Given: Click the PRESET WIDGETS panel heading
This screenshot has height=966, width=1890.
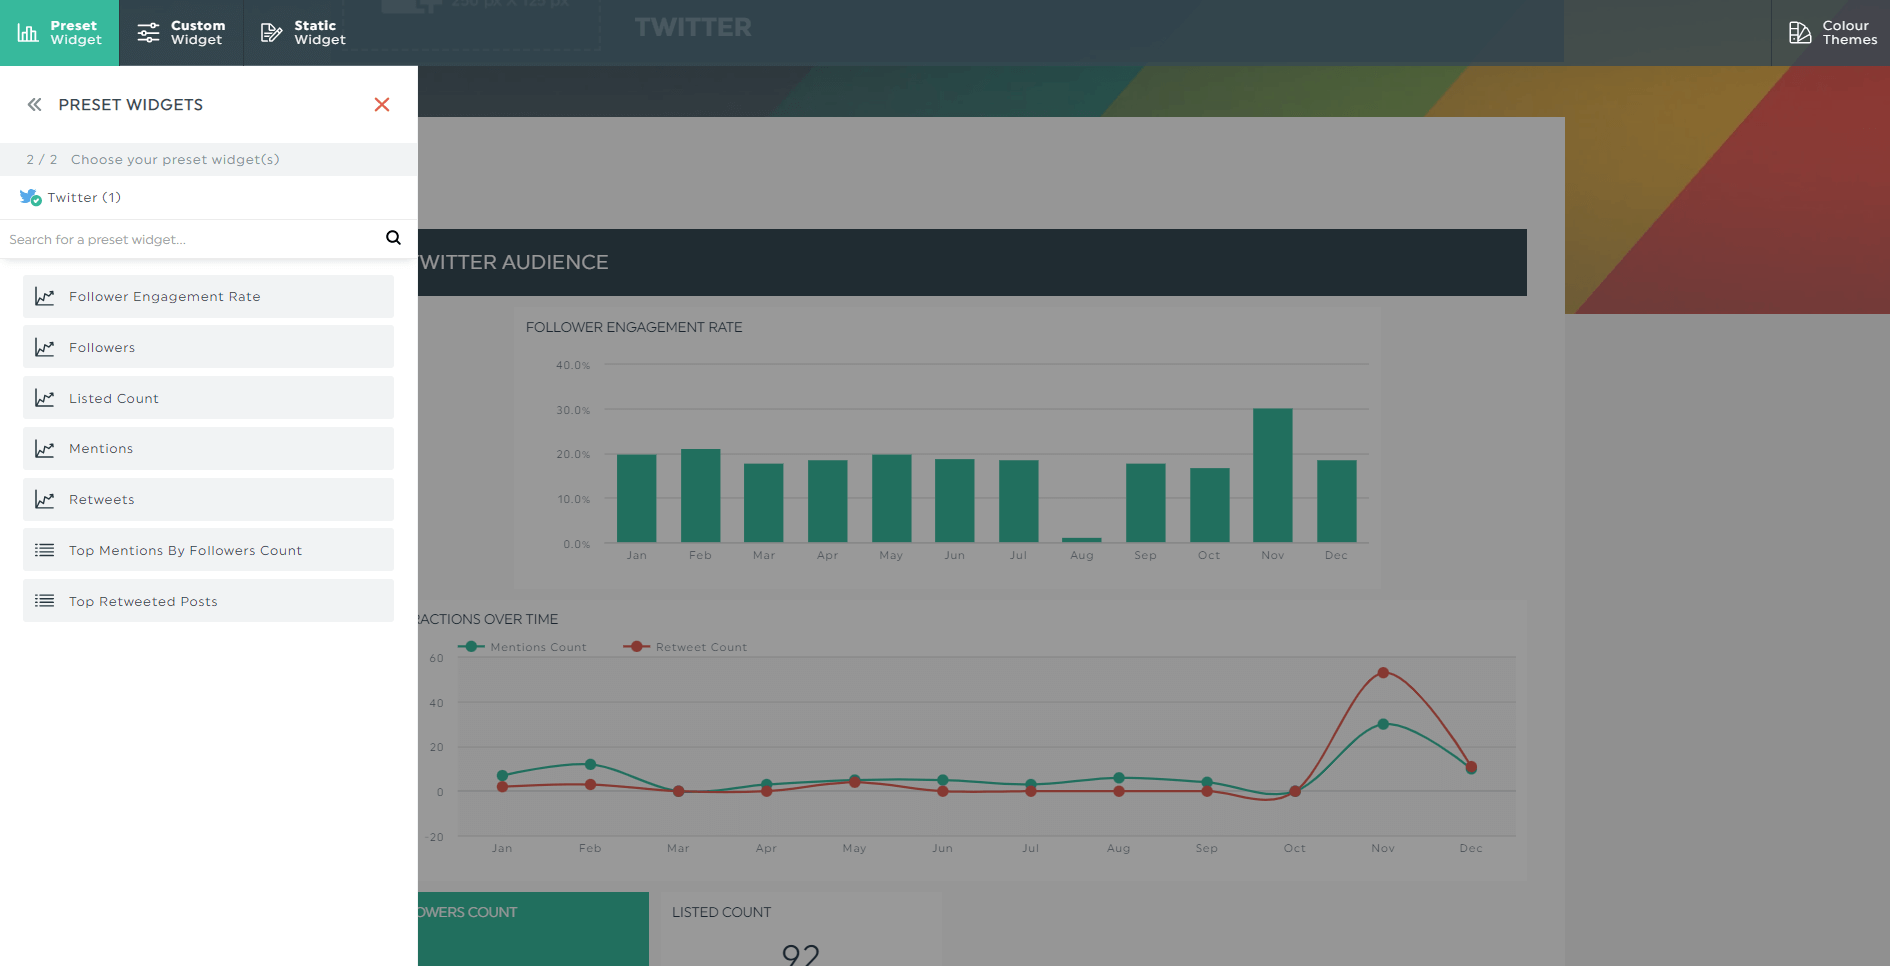Looking at the screenshot, I should 131,104.
